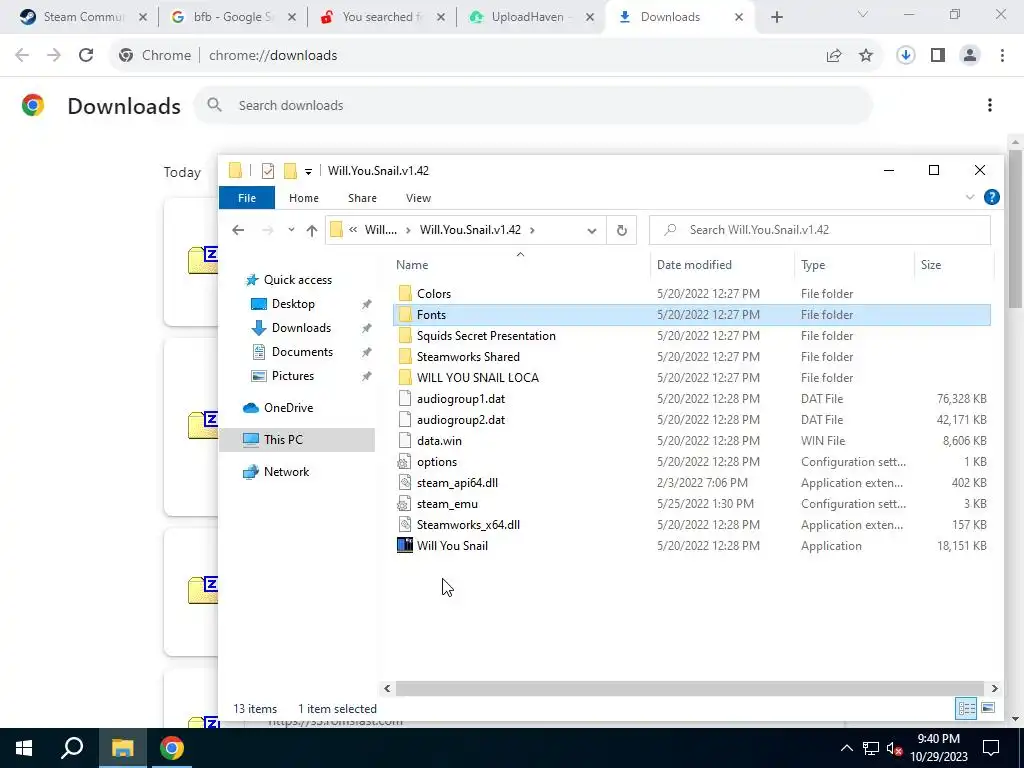Image resolution: width=1024 pixels, height=768 pixels.
Task: Open Windows taskbar search
Action: 72,748
